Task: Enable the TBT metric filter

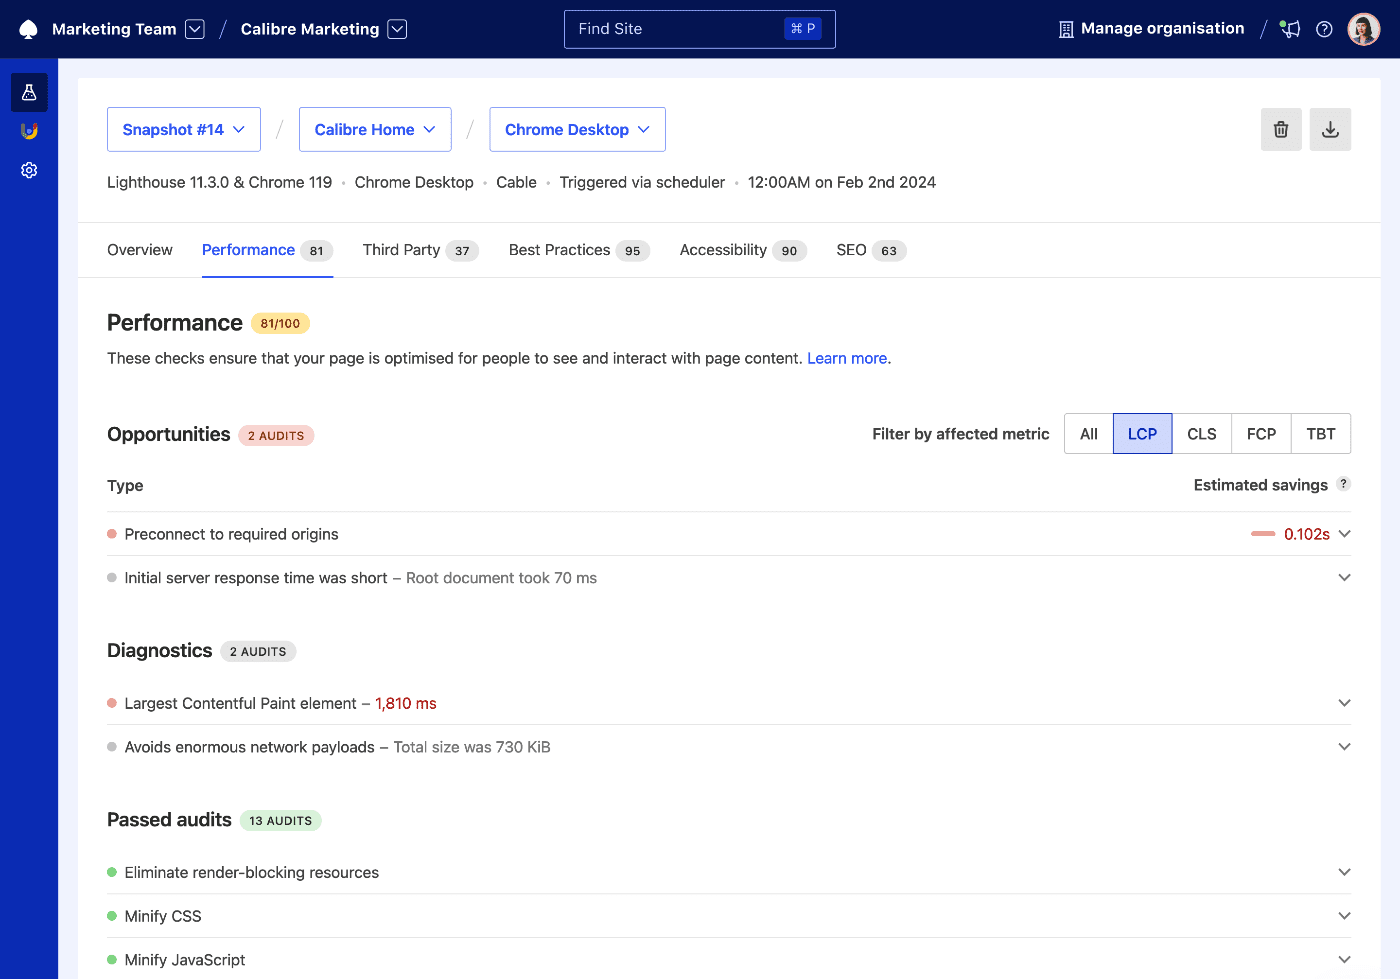Action: [x=1320, y=433]
